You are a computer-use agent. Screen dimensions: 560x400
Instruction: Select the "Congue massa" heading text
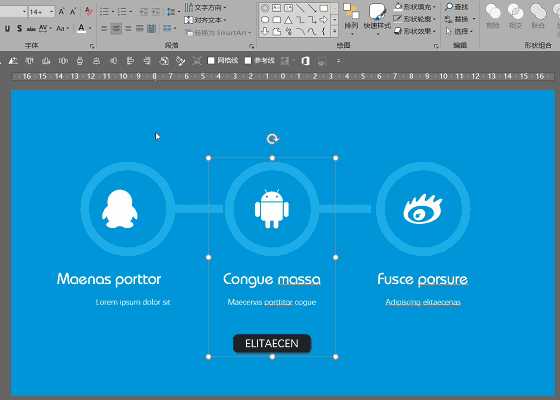point(272,280)
